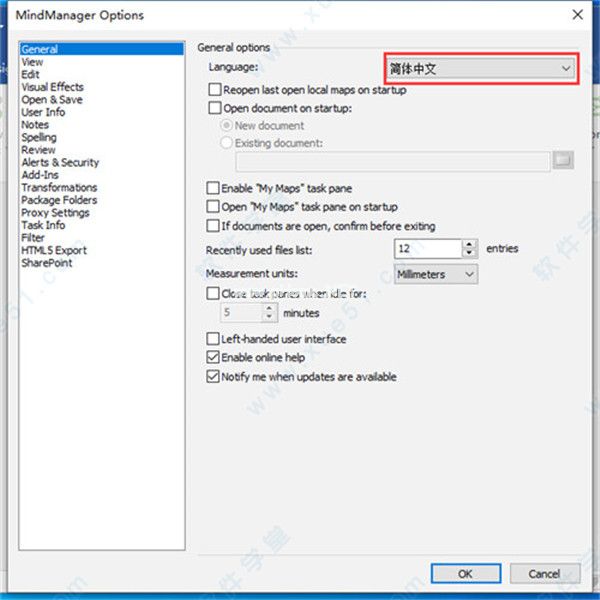This screenshot has height=600, width=600.
Task: Close the MindManager Options dialog
Action: tap(577, 15)
